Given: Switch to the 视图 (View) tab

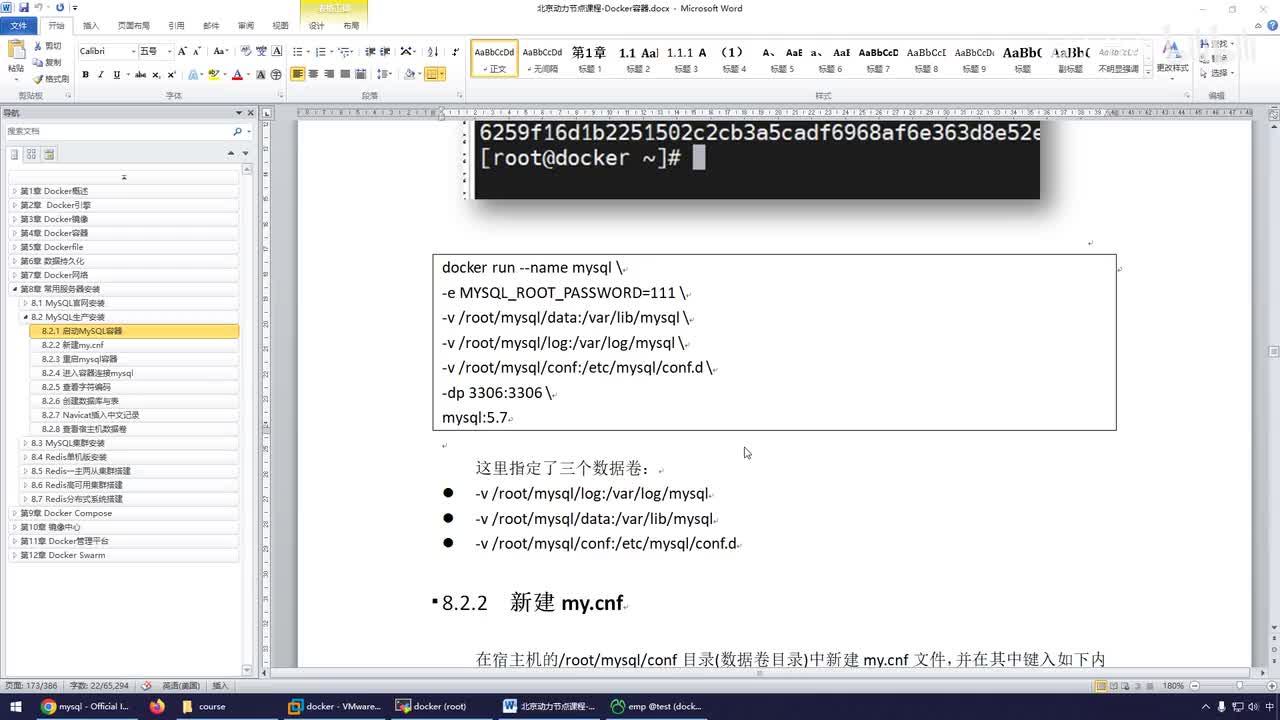Looking at the screenshot, I should pyautogui.click(x=281, y=25).
